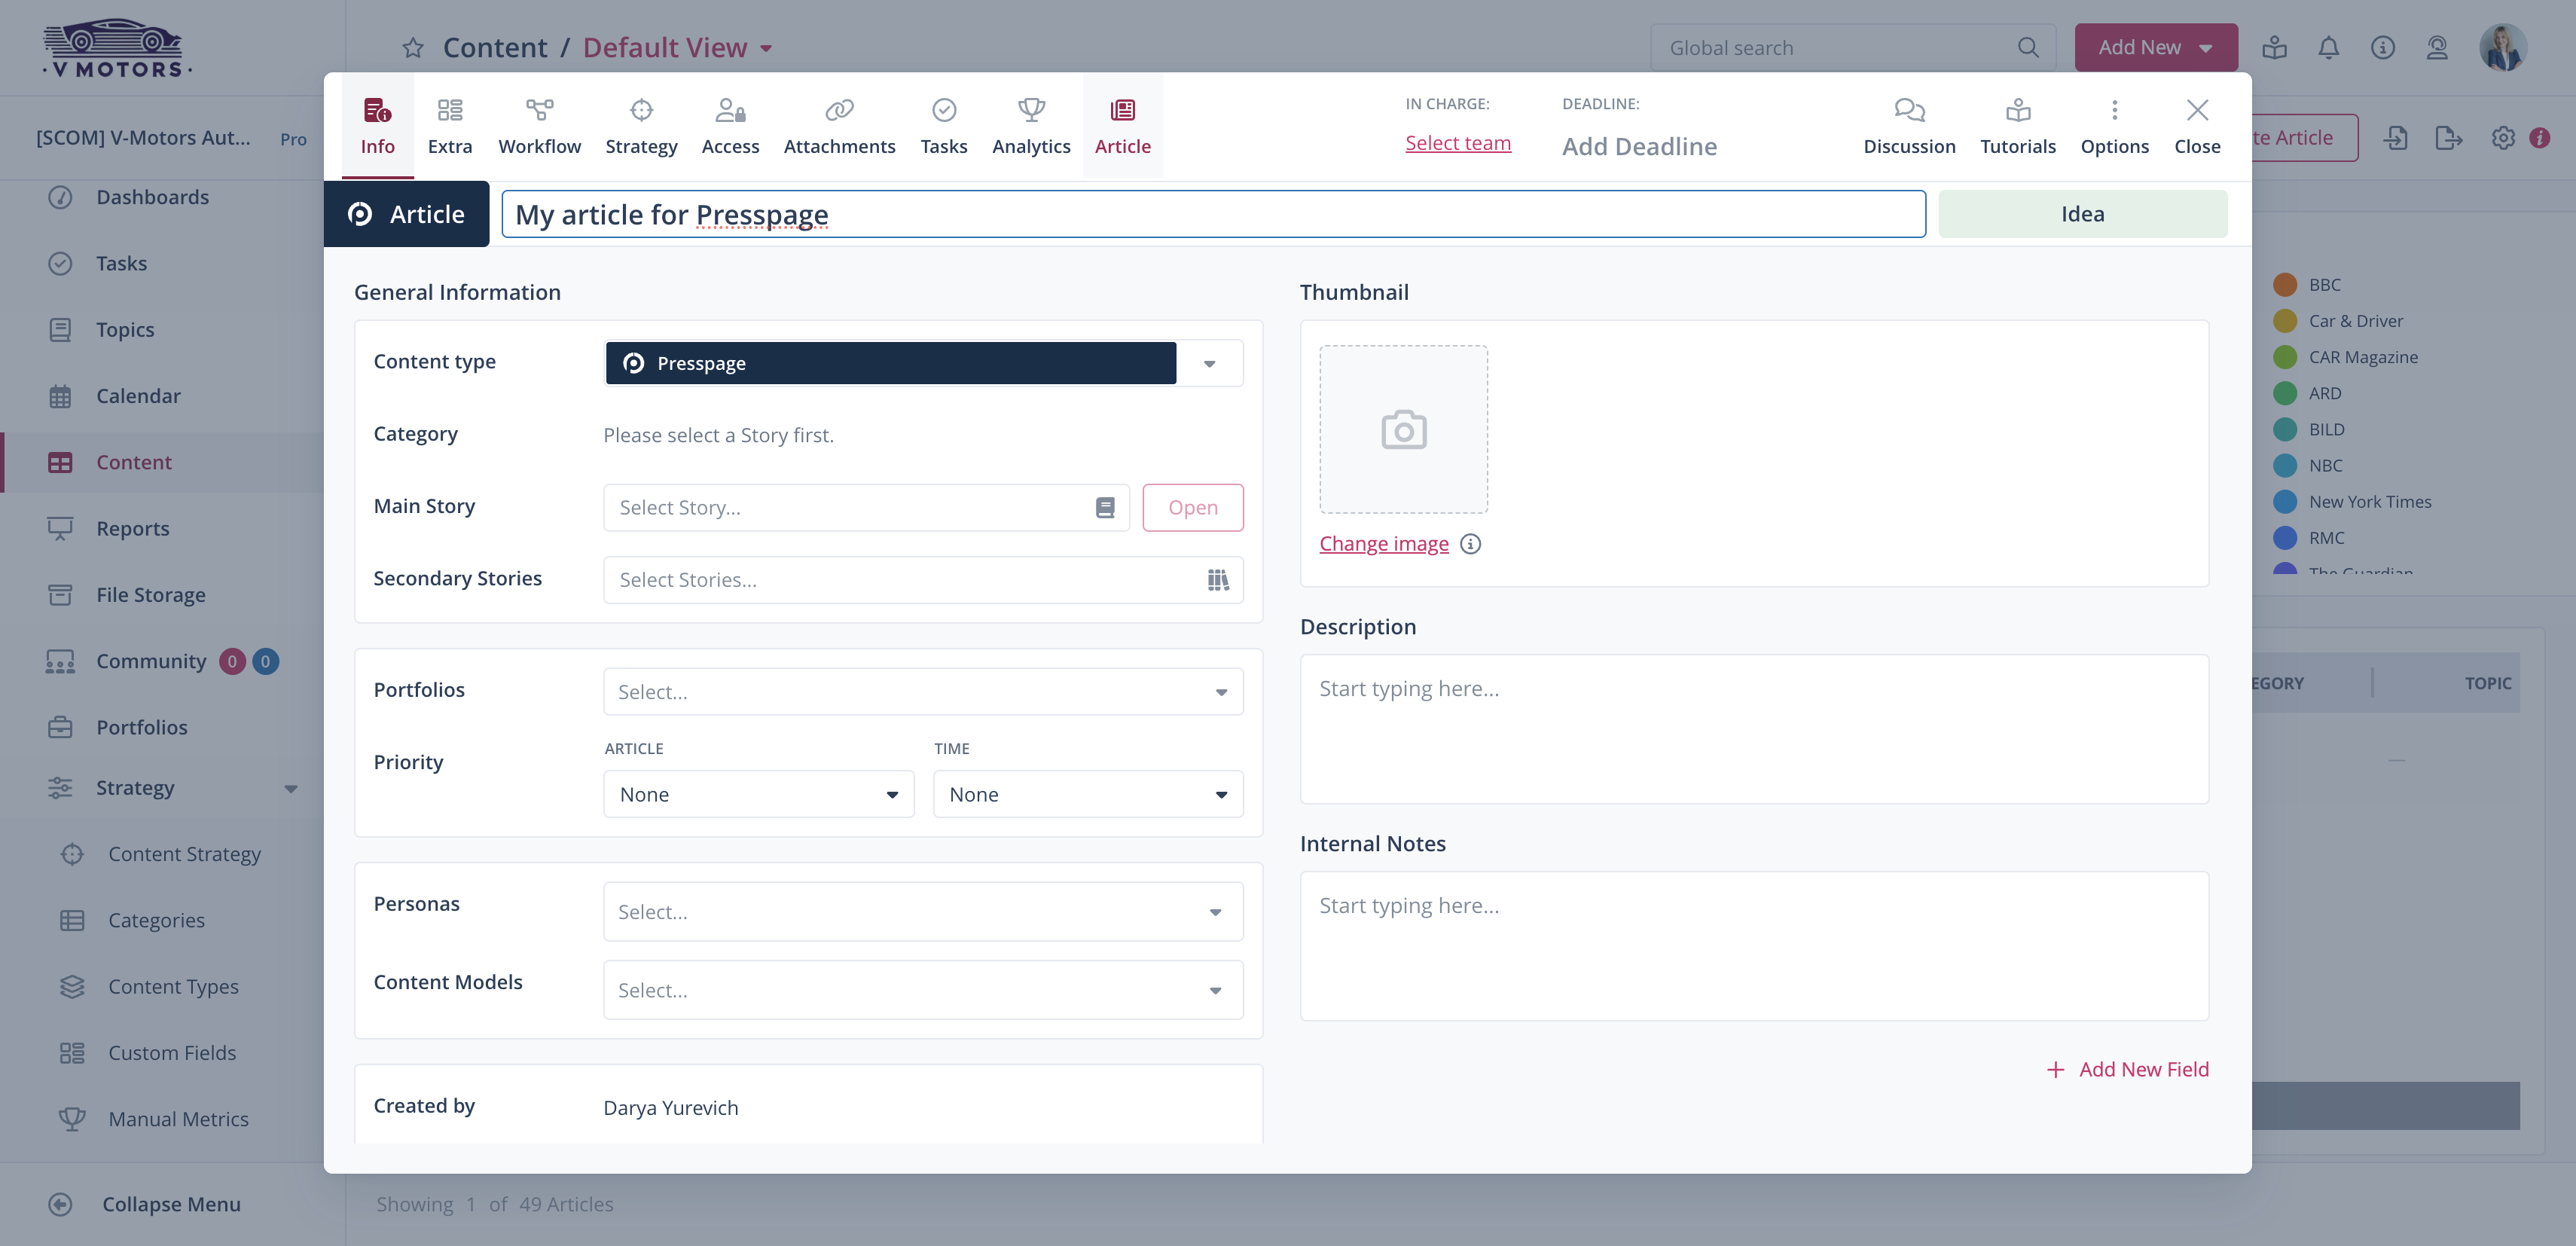Click the Options three-dot icon
The image size is (2576, 1246).
(2114, 110)
